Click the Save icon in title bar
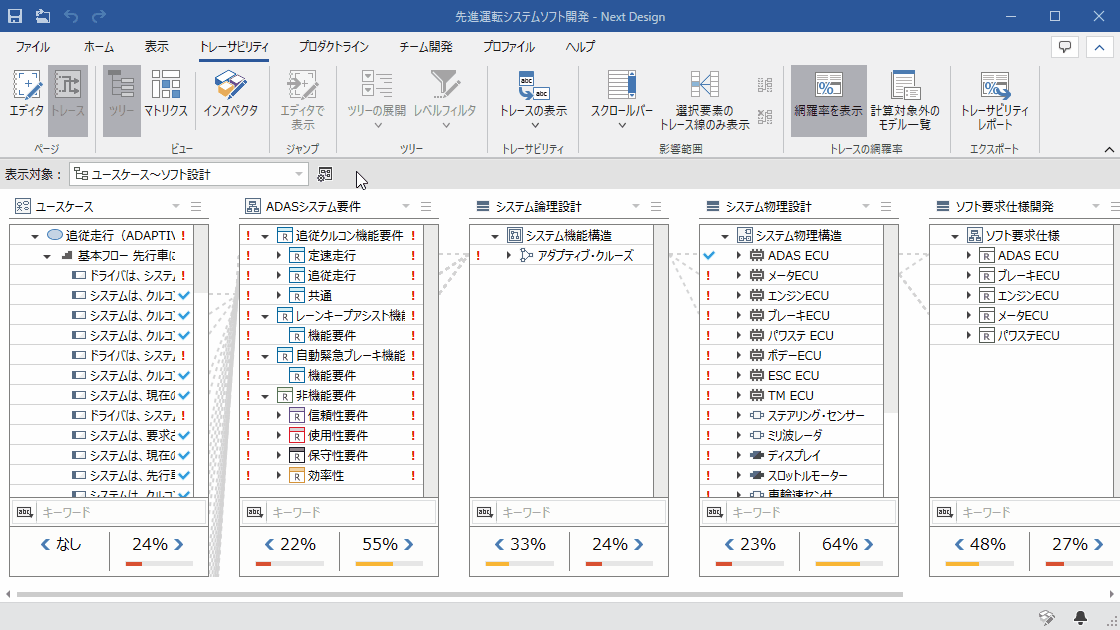The height and width of the screenshot is (630, 1120). pos(14,16)
